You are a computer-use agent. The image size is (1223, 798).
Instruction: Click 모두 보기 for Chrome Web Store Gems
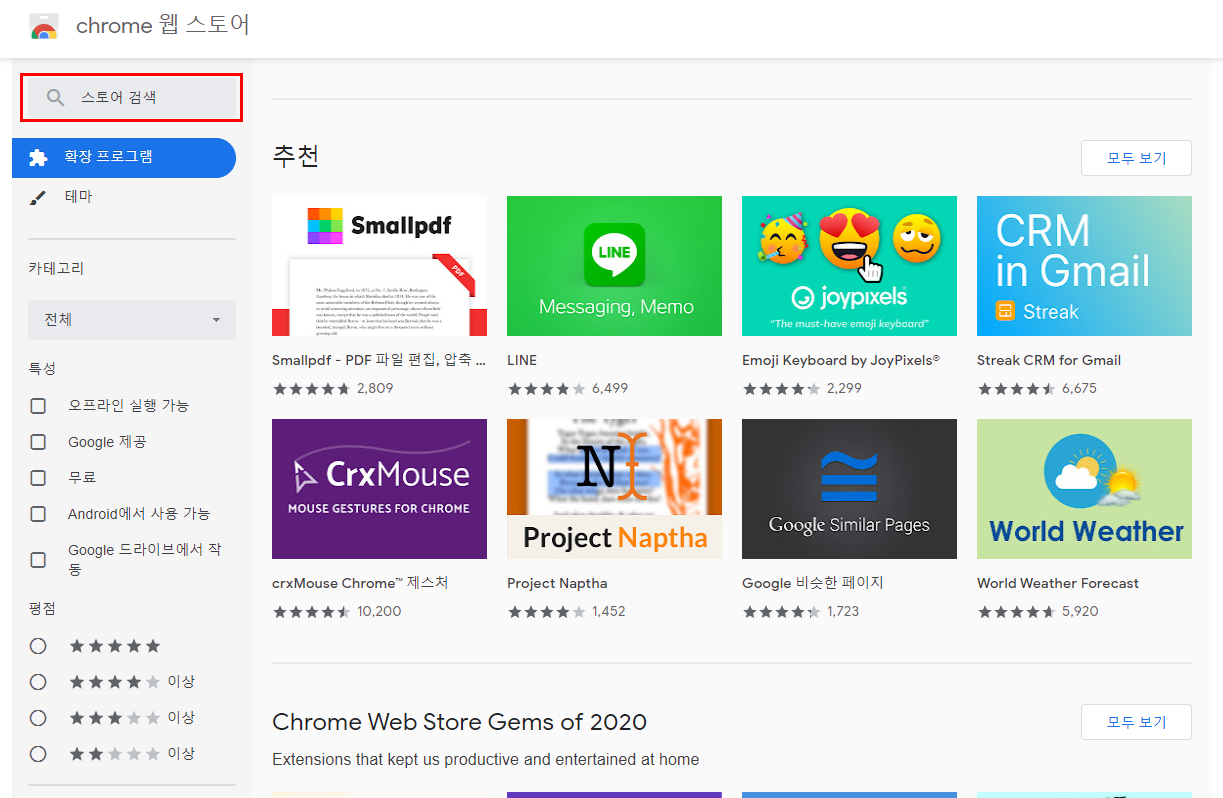click(1136, 722)
